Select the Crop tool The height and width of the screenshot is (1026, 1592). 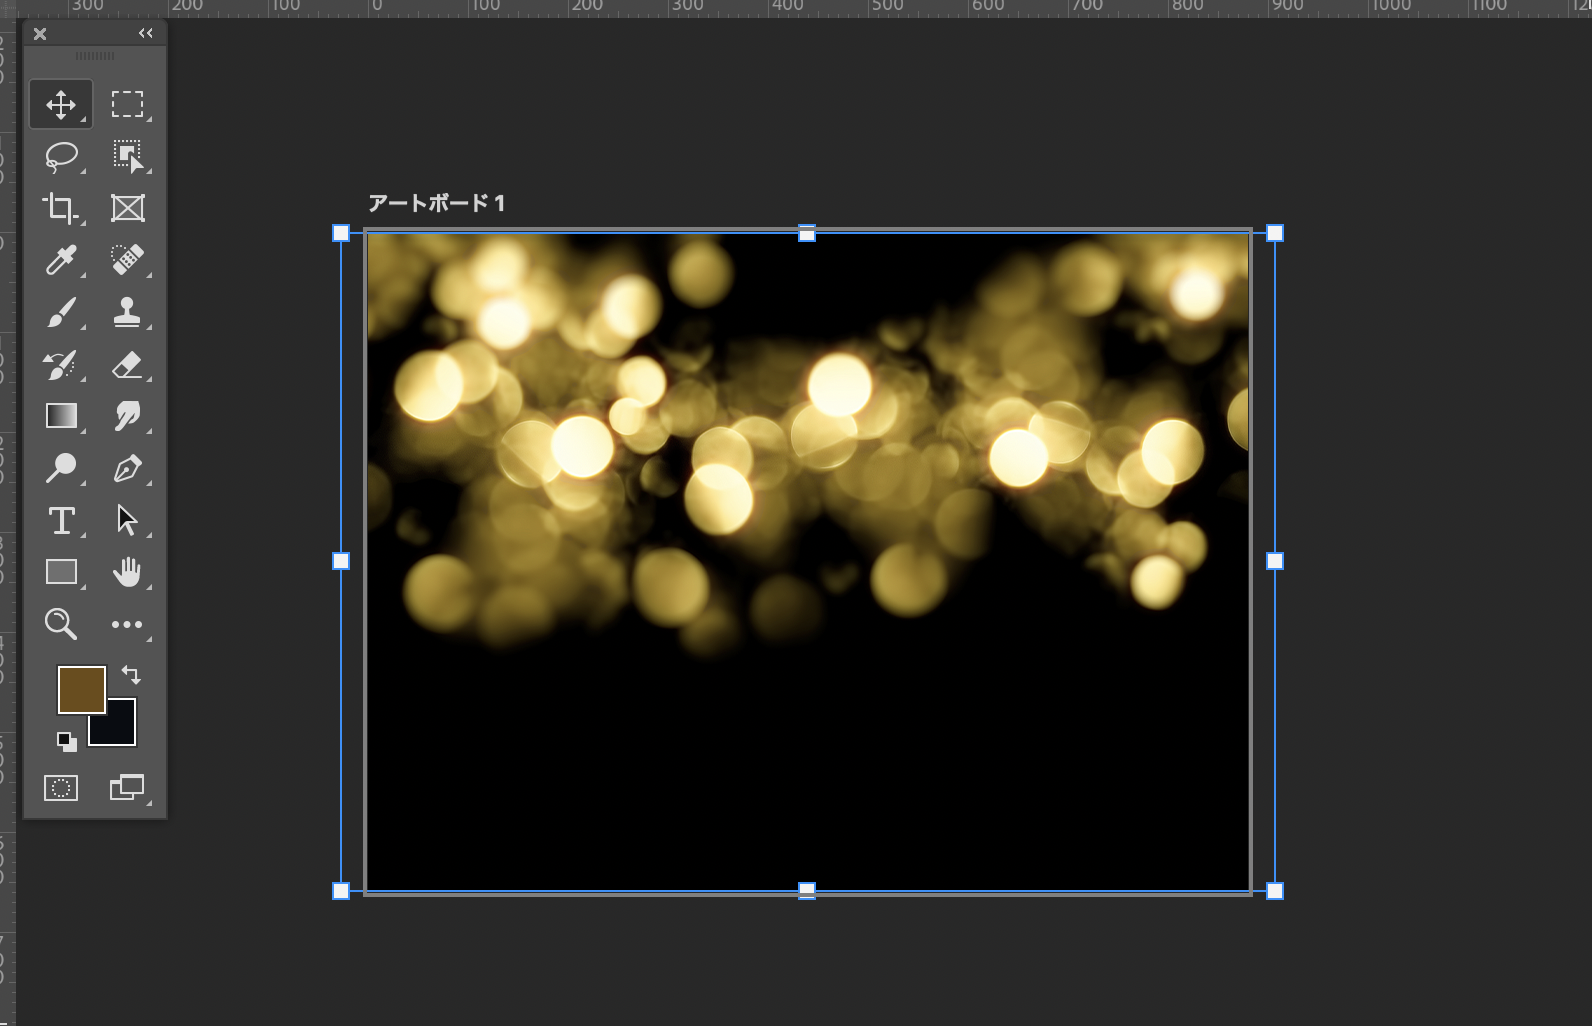(x=61, y=208)
